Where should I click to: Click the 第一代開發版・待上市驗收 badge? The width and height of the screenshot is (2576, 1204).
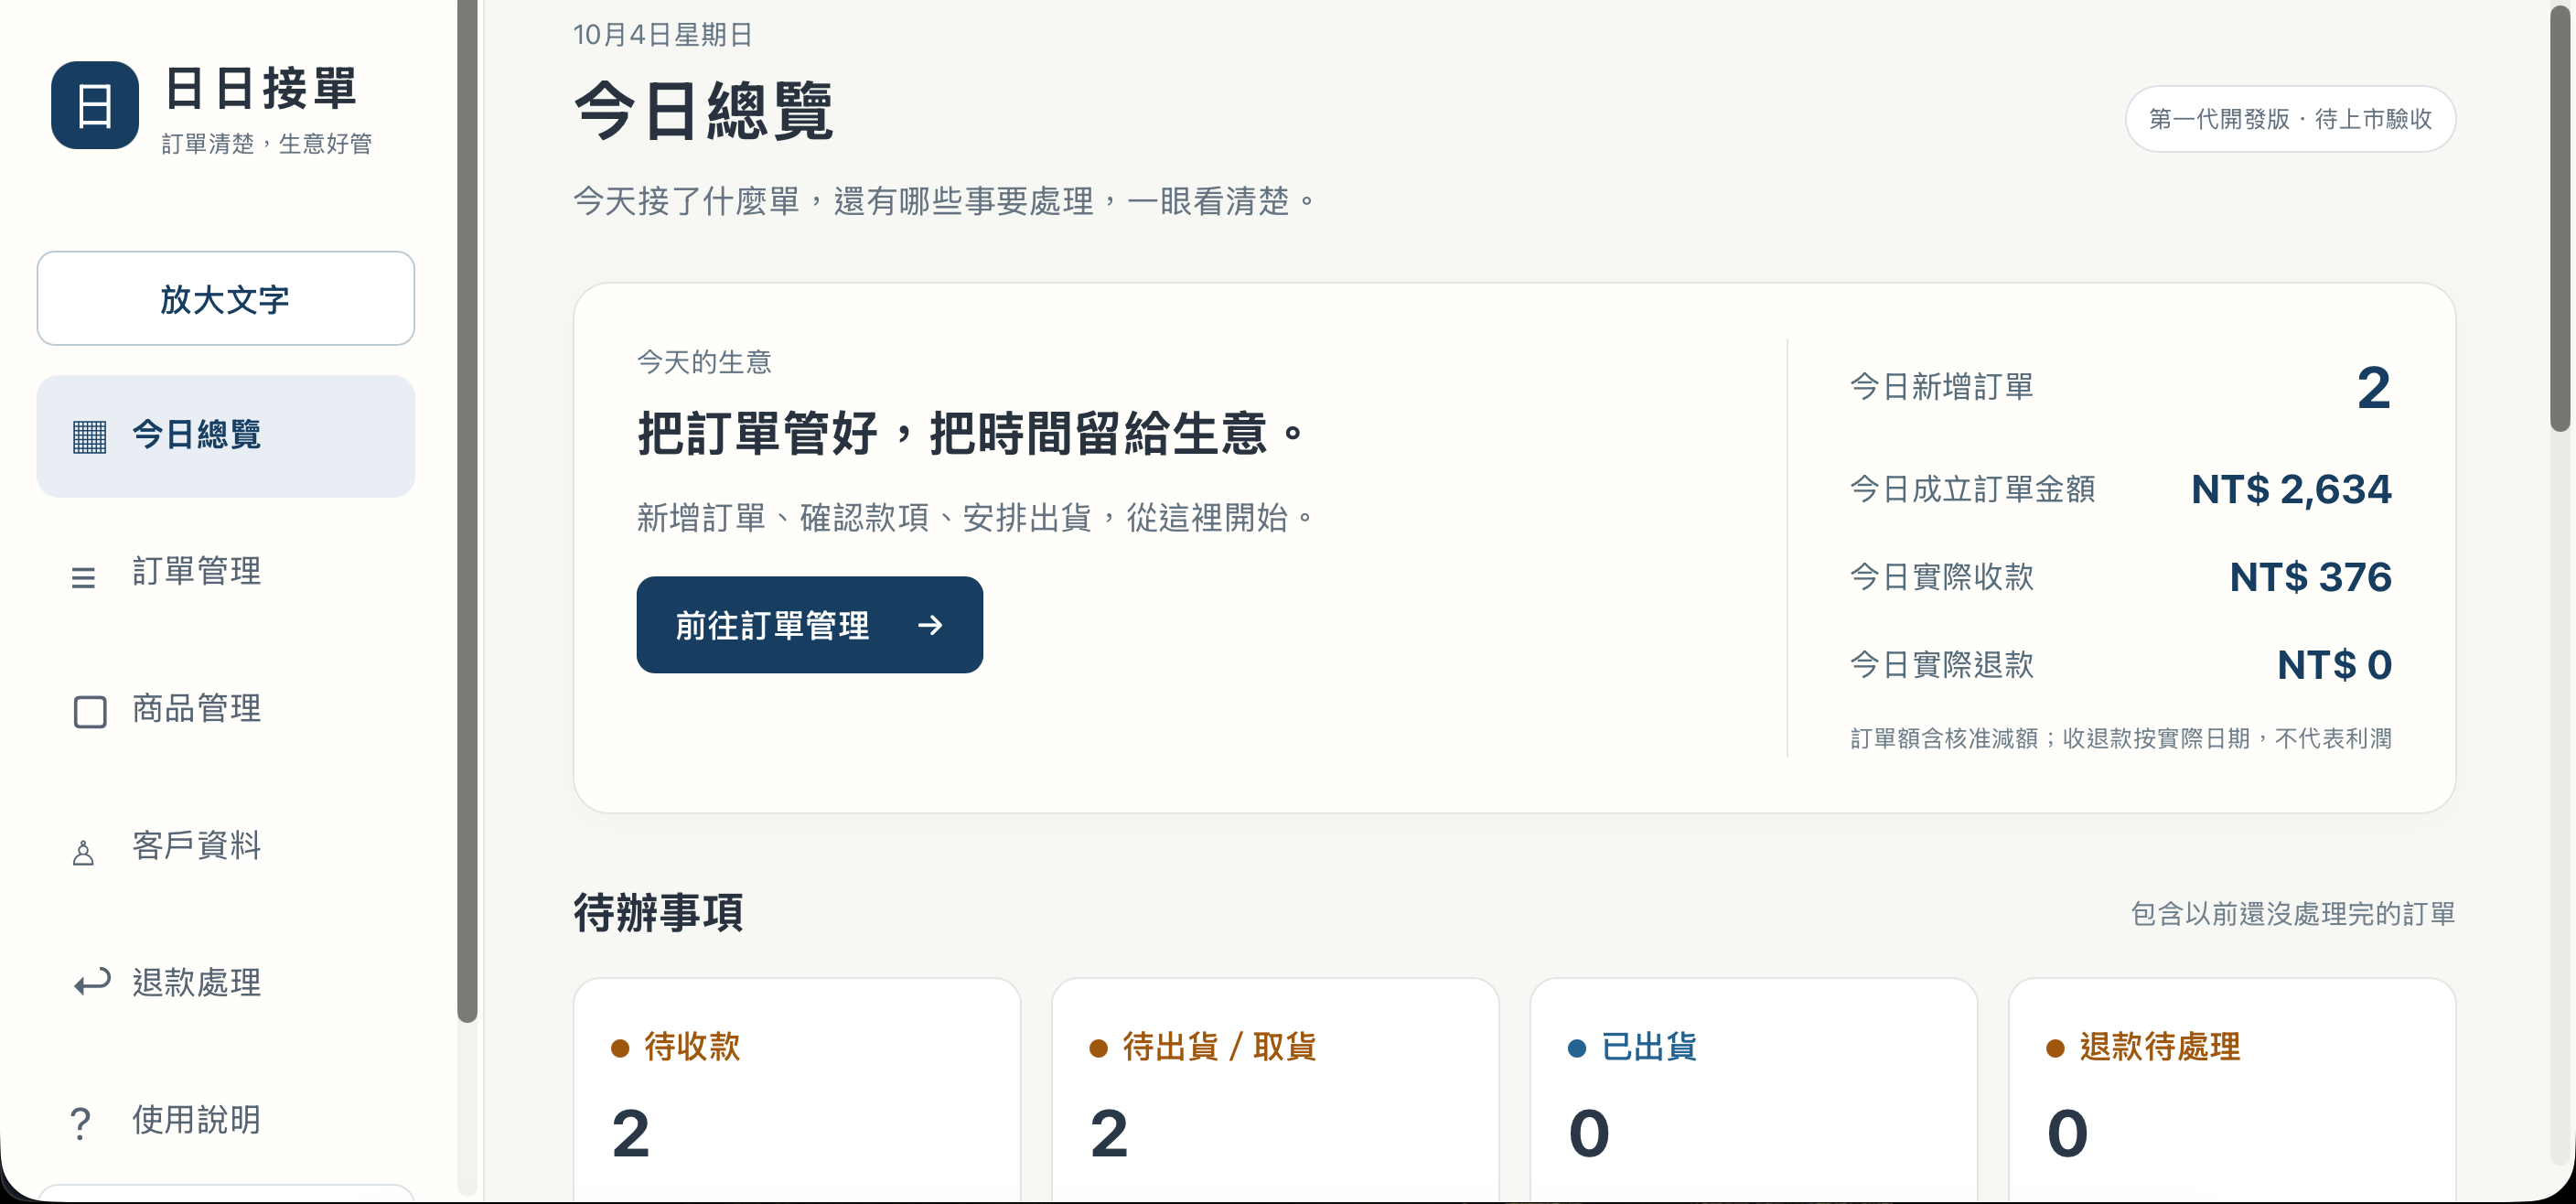coord(2289,119)
